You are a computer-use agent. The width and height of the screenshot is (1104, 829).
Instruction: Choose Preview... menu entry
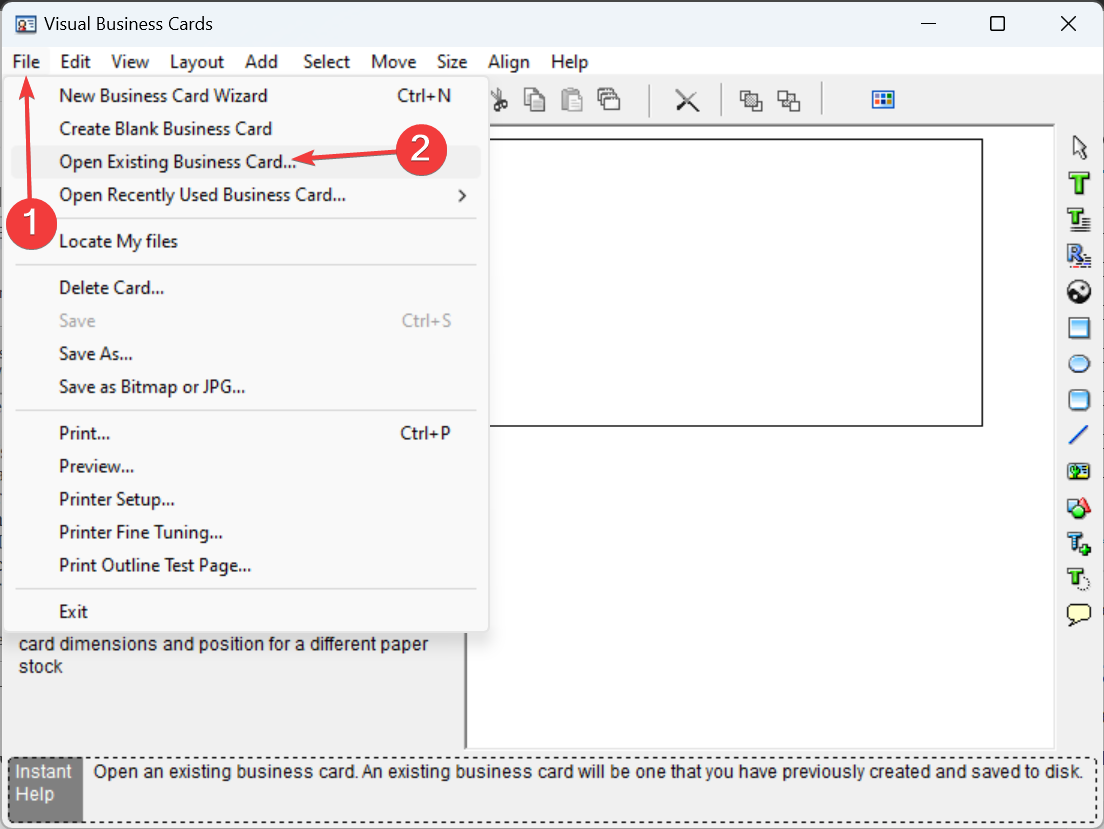pos(246,467)
